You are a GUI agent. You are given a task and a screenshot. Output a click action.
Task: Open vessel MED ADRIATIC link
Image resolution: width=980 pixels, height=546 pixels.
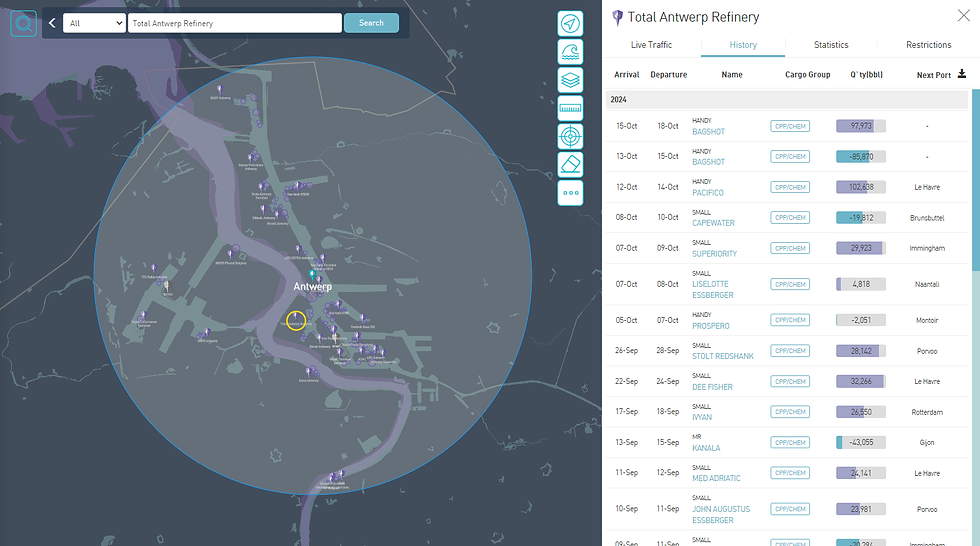click(x=716, y=479)
